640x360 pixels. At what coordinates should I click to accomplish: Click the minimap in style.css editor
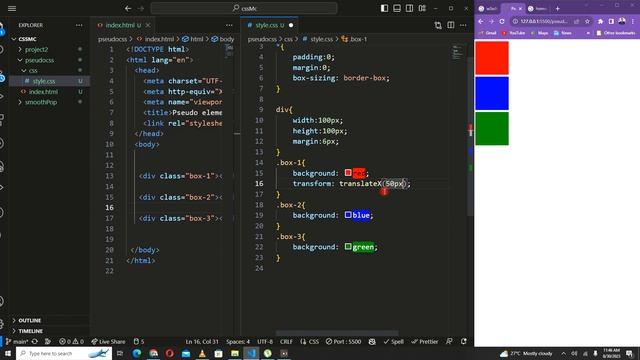457,52
